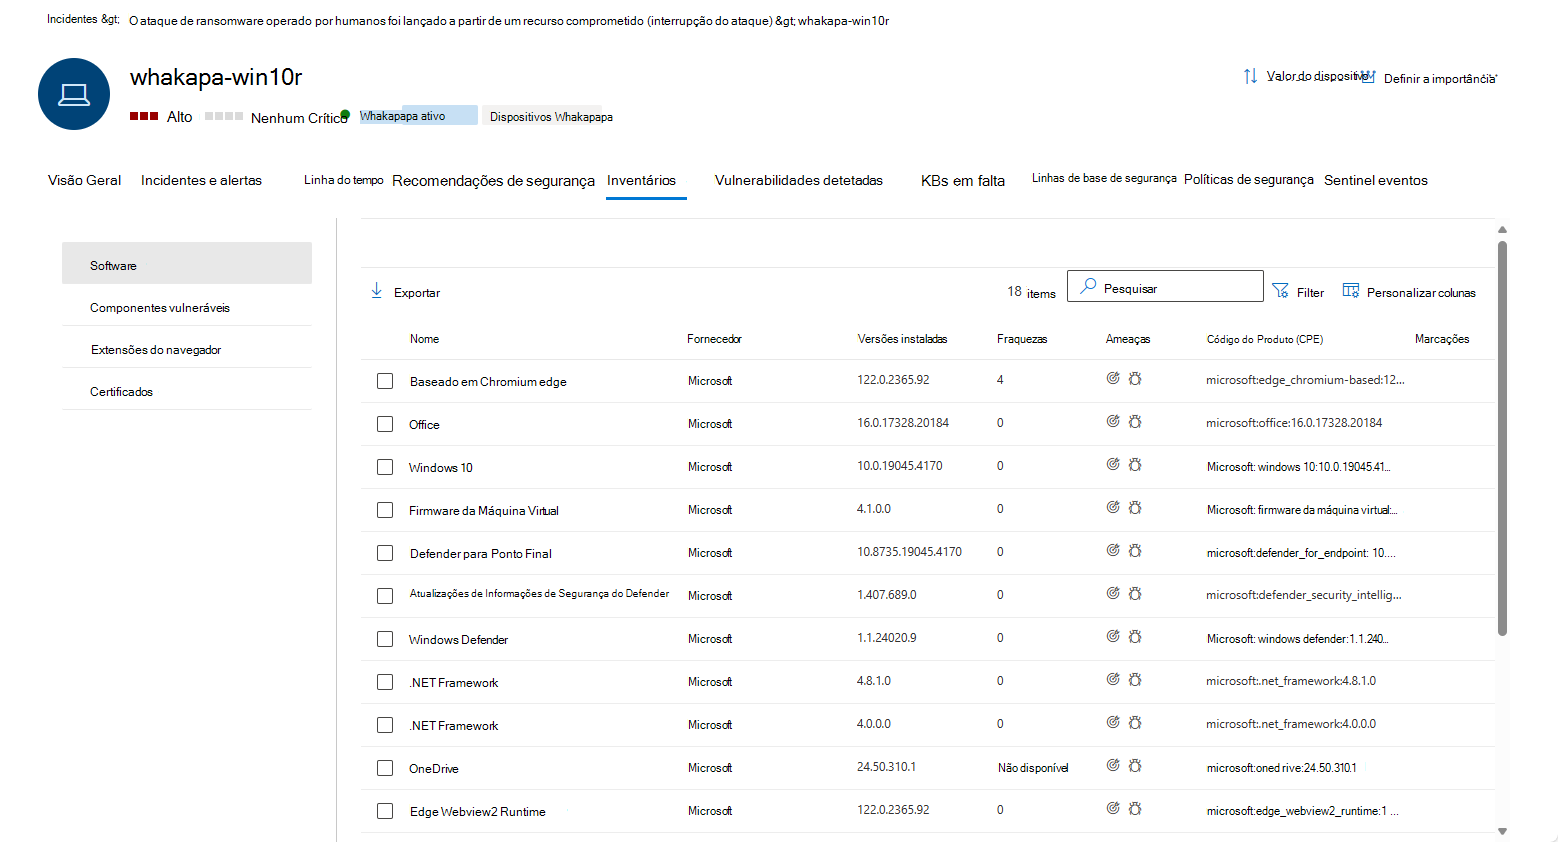
Task: Select Software in the side menu
Action: tap(187, 265)
